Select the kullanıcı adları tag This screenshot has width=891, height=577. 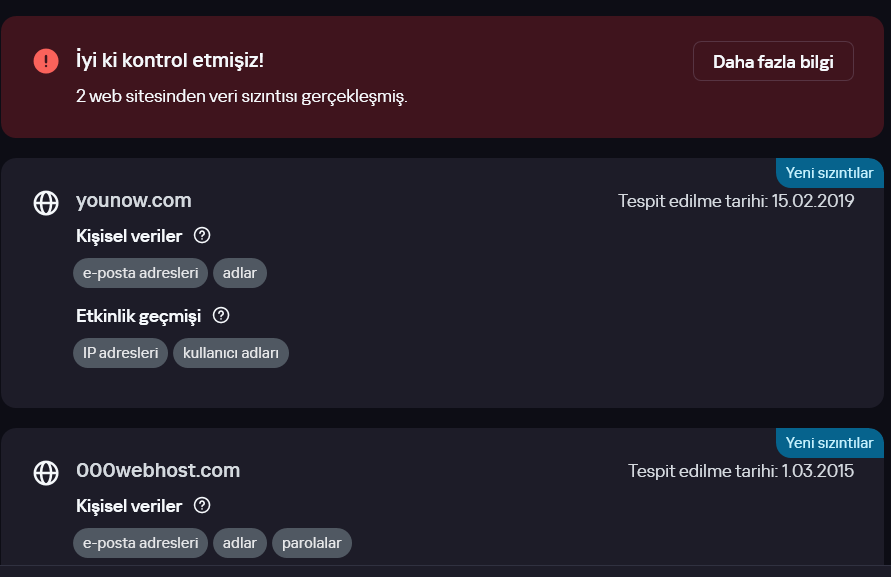(x=231, y=353)
